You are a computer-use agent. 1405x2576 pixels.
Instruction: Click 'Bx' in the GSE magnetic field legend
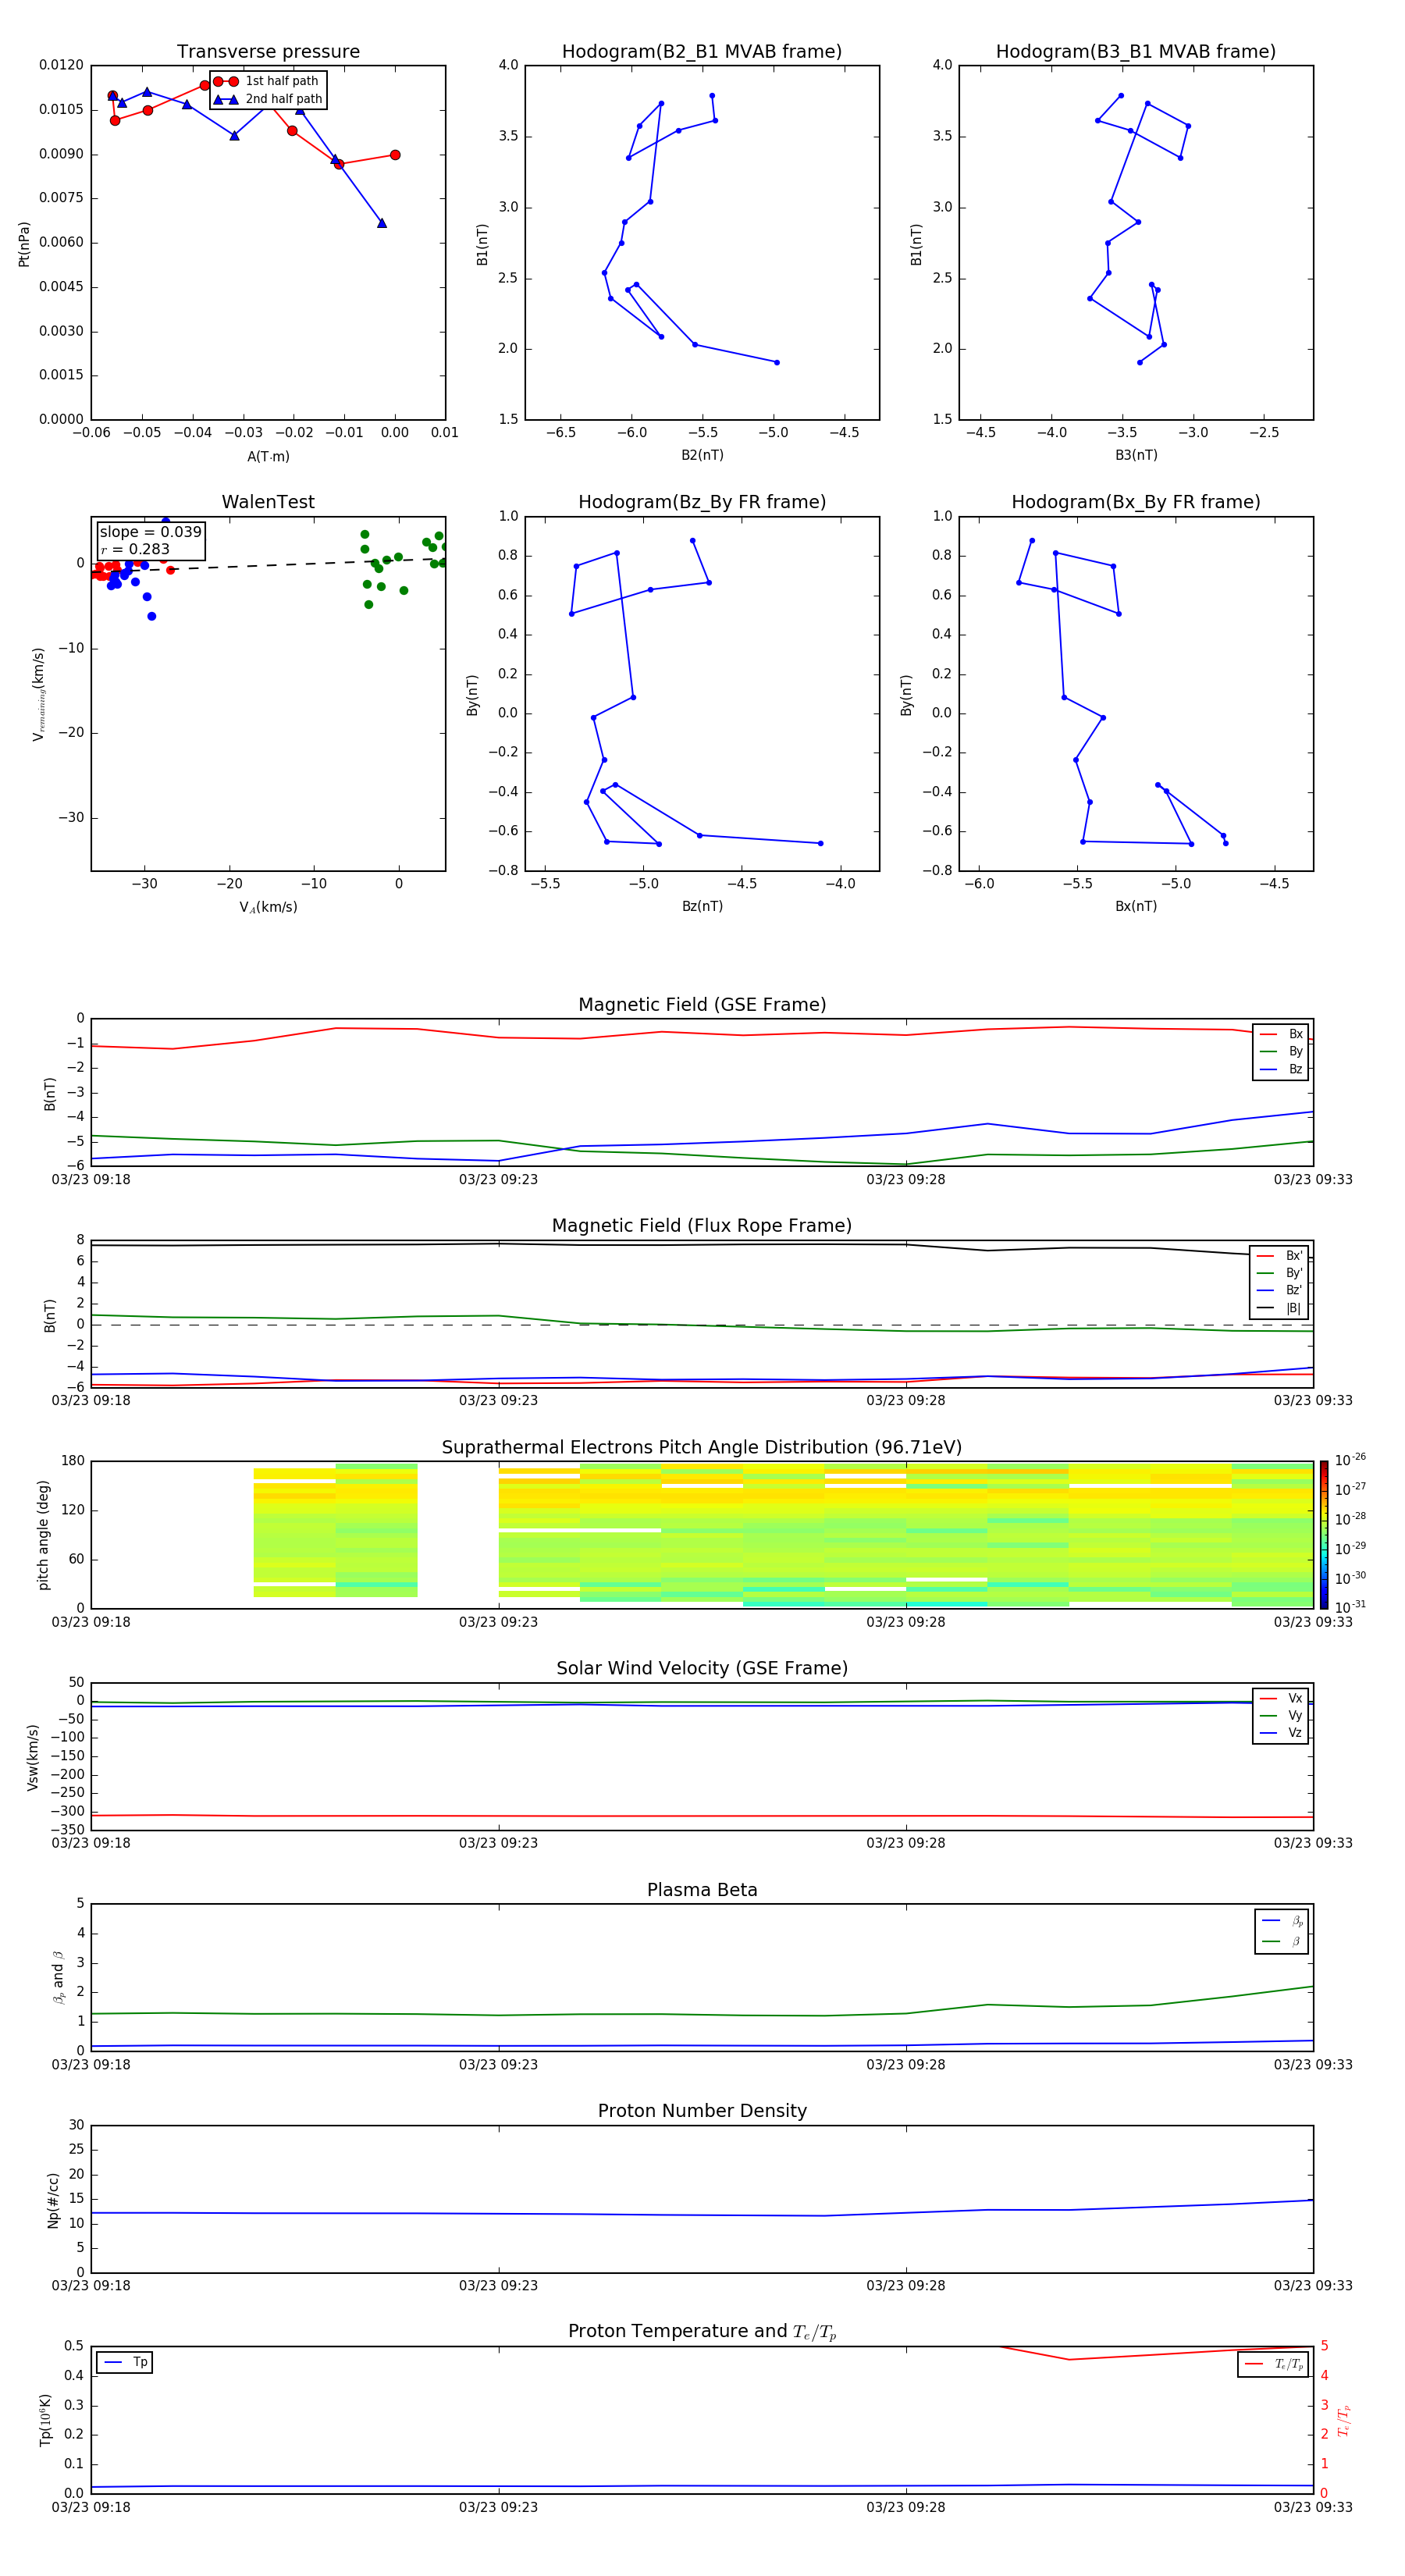[x=1281, y=1034]
